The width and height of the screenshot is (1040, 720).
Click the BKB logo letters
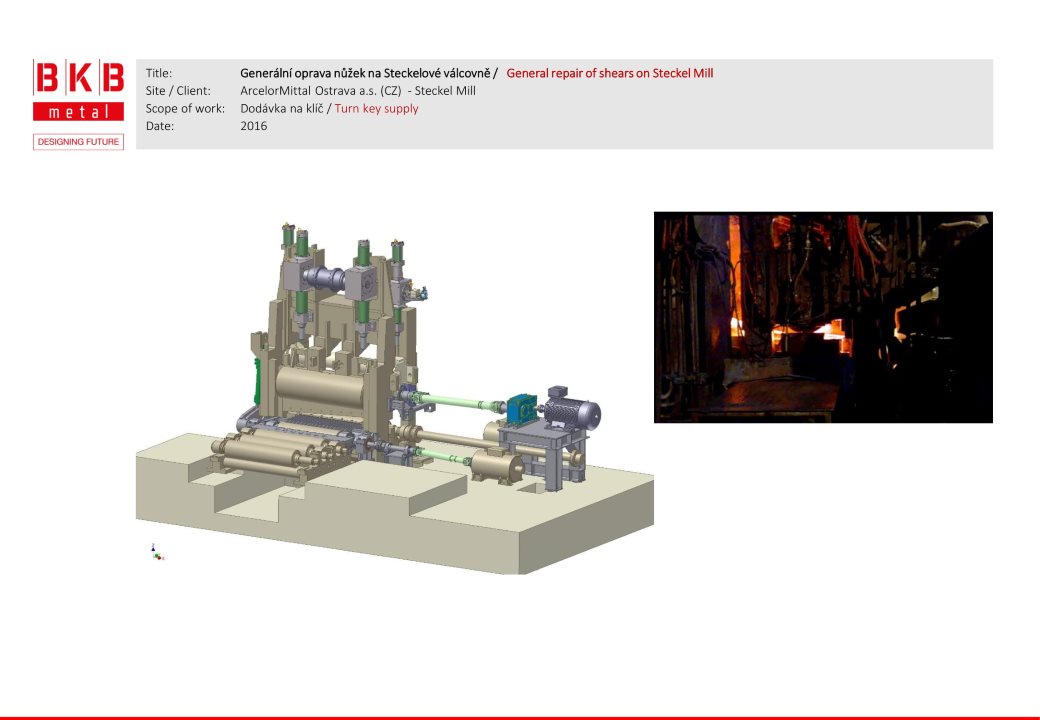tap(79, 78)
